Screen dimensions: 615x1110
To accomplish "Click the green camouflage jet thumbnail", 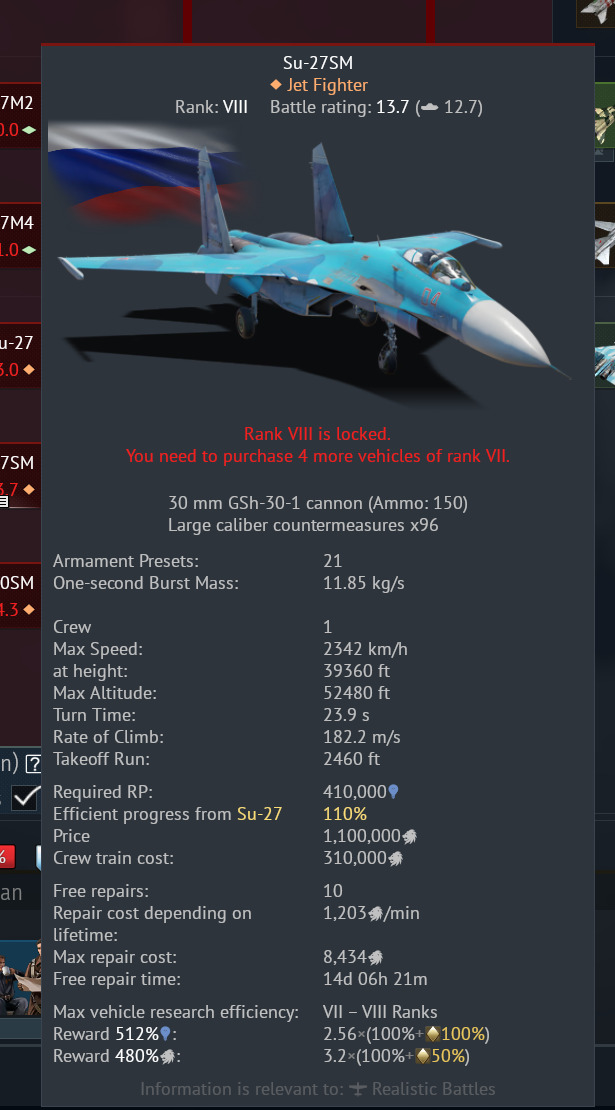I will click(x=604, y=121).
